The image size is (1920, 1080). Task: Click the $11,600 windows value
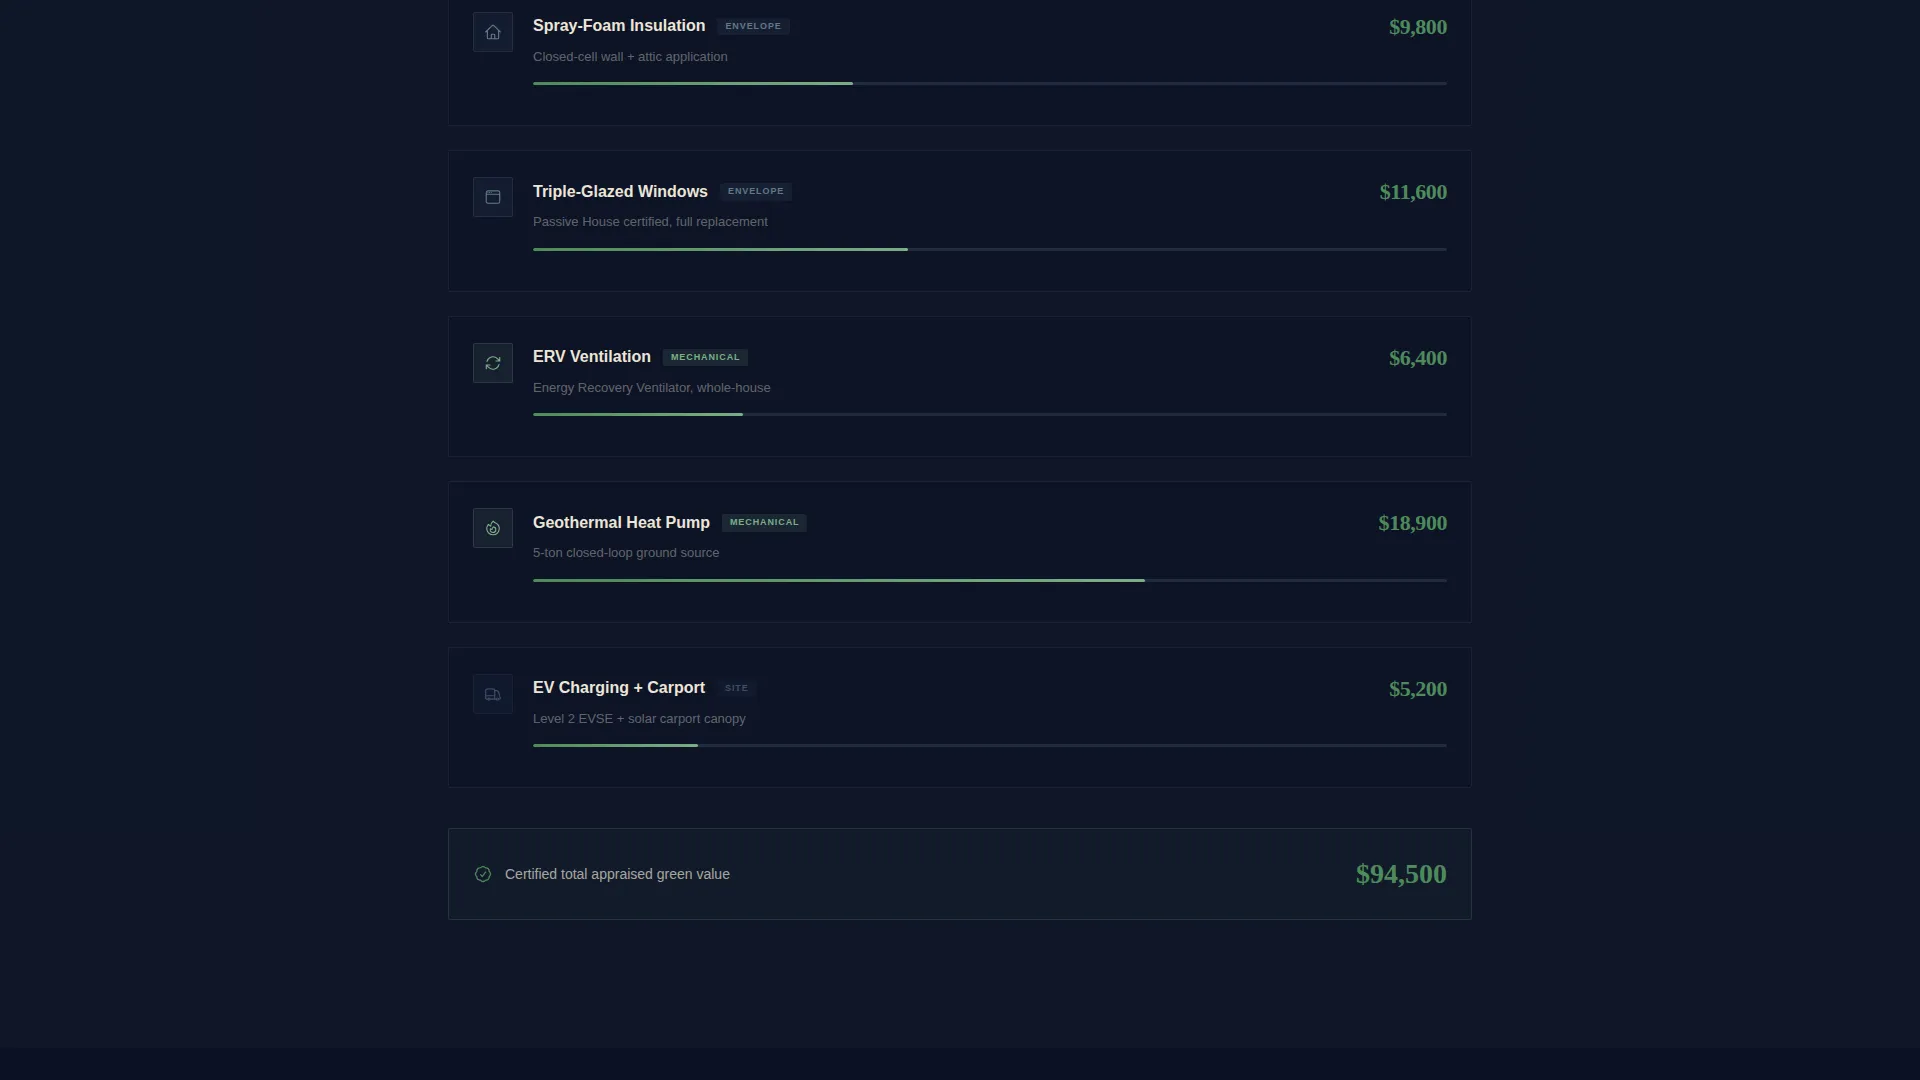coord(1413,192)
